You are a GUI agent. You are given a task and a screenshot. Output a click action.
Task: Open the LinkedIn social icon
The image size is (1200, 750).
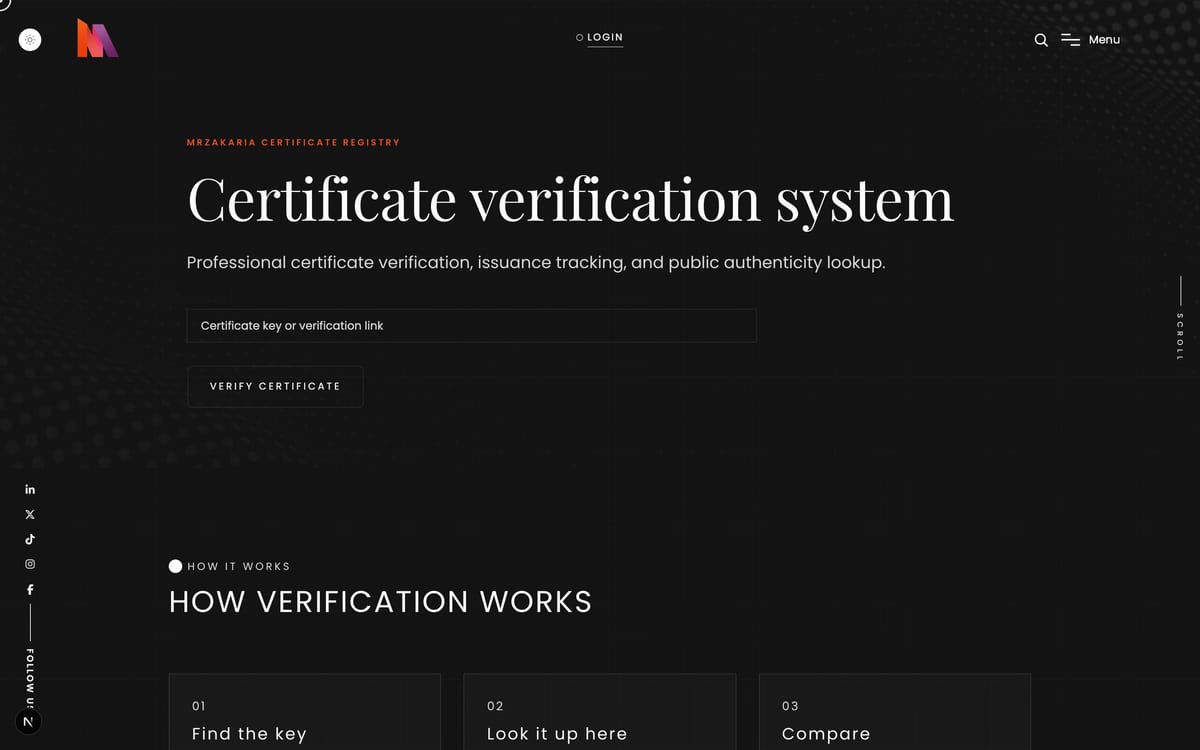(x=30, y=489)
